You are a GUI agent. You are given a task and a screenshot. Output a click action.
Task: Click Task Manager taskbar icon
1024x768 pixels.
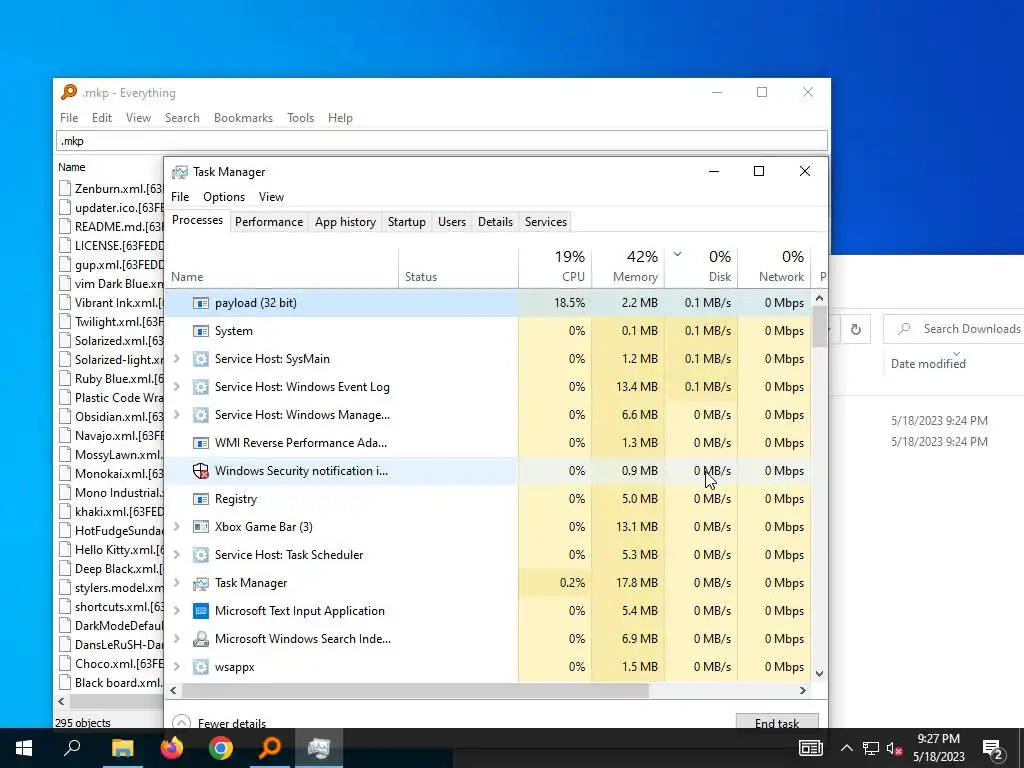[x=319, y=748]
